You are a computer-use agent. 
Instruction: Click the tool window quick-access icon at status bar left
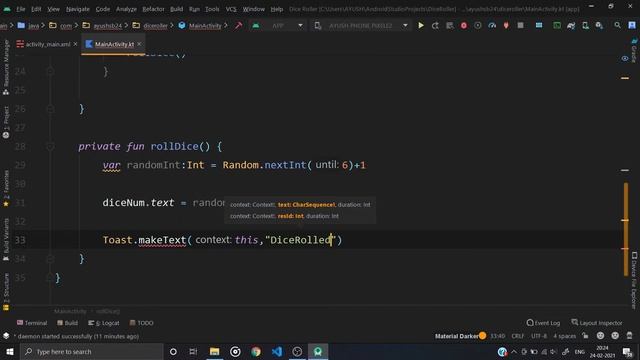coord(6,336)
